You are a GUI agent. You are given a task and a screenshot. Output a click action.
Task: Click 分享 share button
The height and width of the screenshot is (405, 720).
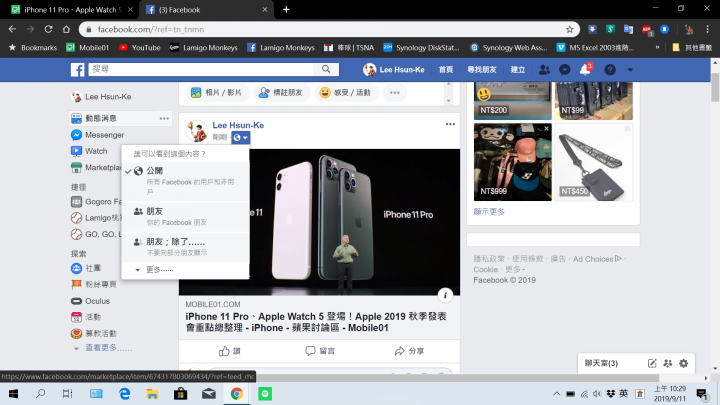click(409, 351)
